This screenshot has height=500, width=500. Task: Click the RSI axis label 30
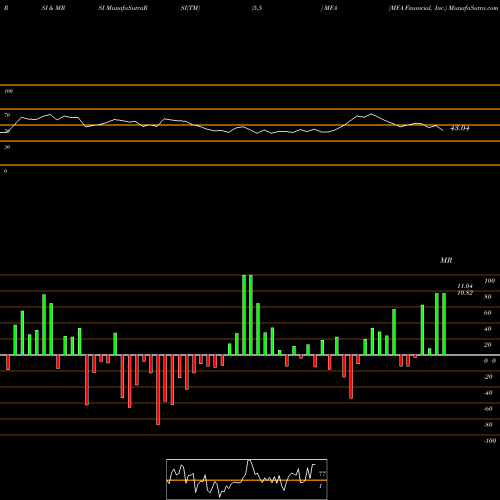click(7, 147)
